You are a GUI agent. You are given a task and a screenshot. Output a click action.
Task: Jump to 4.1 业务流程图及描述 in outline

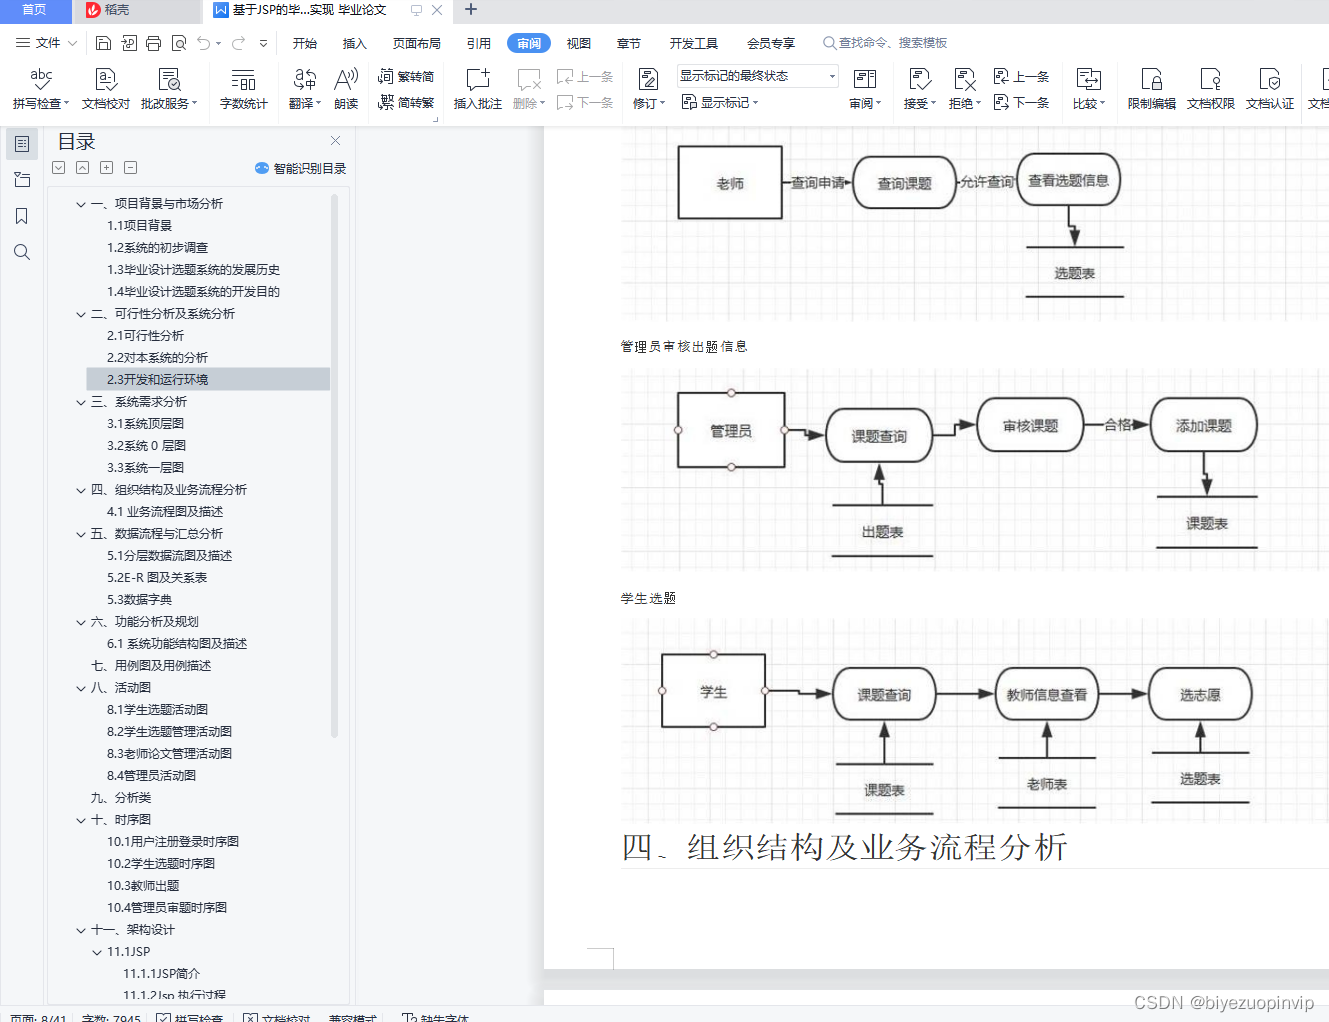click(x=165, y=512)
